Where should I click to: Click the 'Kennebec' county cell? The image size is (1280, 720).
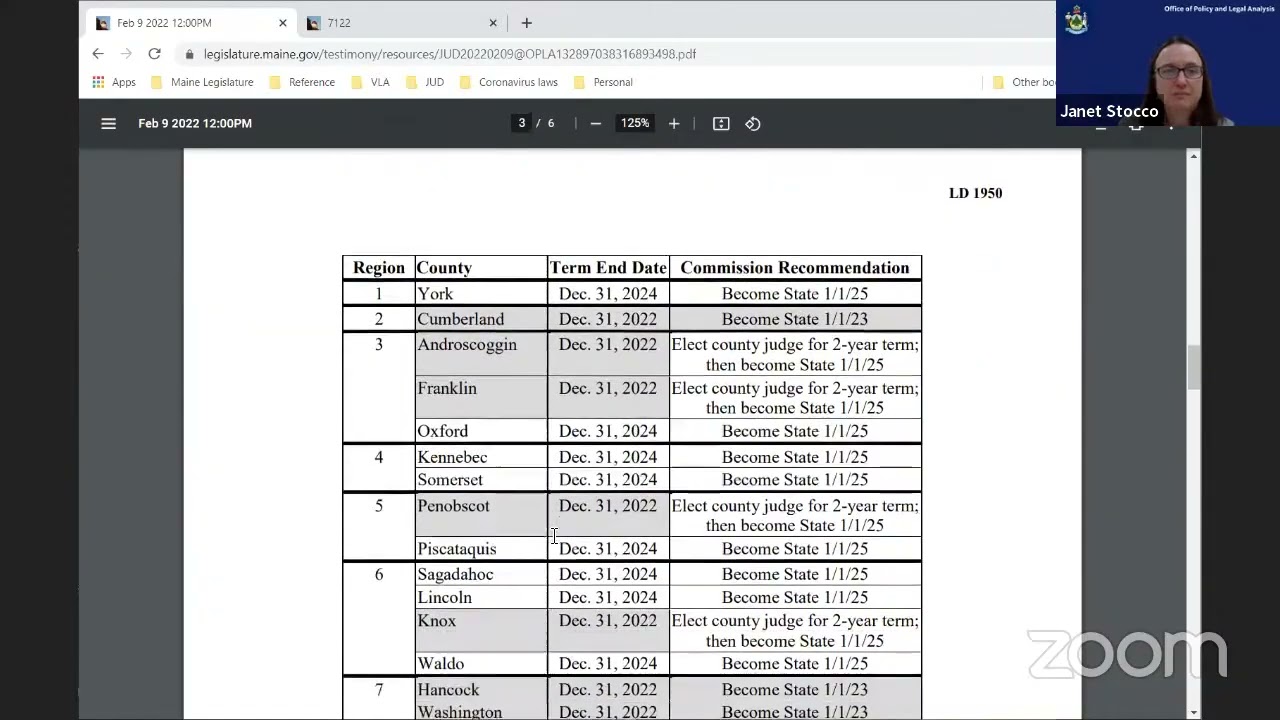[x=481, y=457]
